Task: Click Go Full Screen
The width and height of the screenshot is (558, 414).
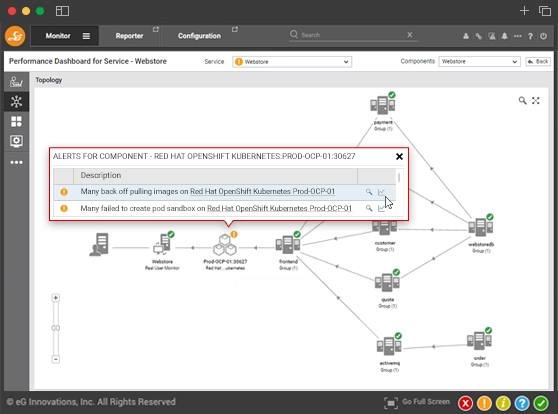Action: pos(417,402)
